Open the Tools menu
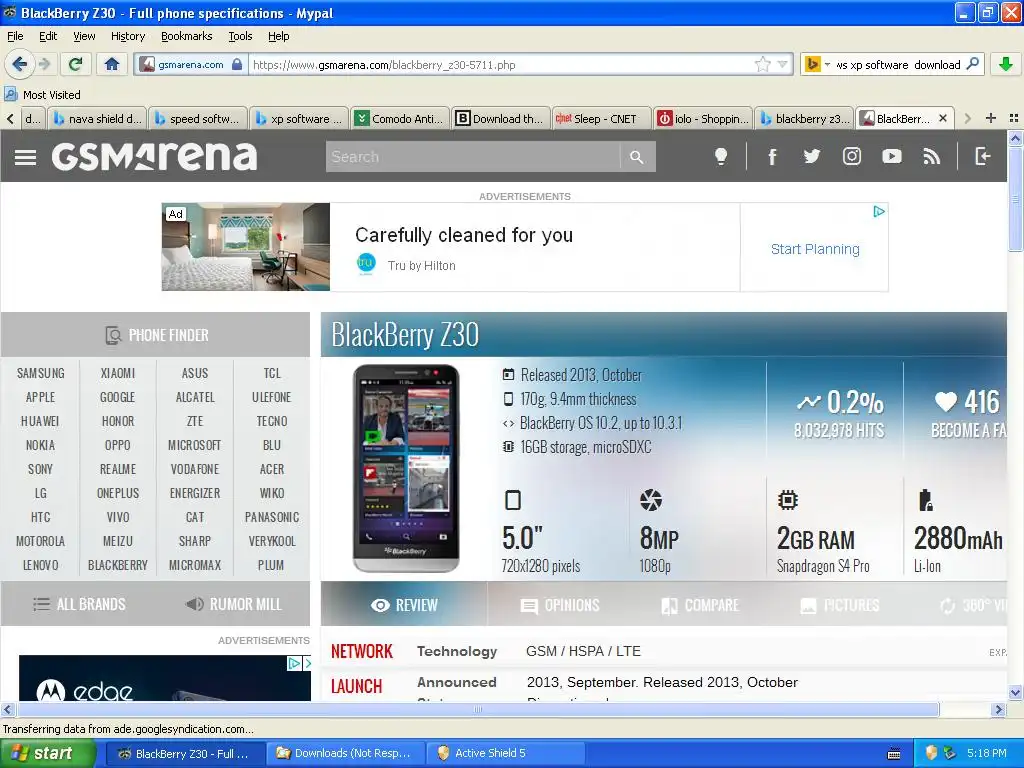The image size is (1024, 768). click(240, 36)
